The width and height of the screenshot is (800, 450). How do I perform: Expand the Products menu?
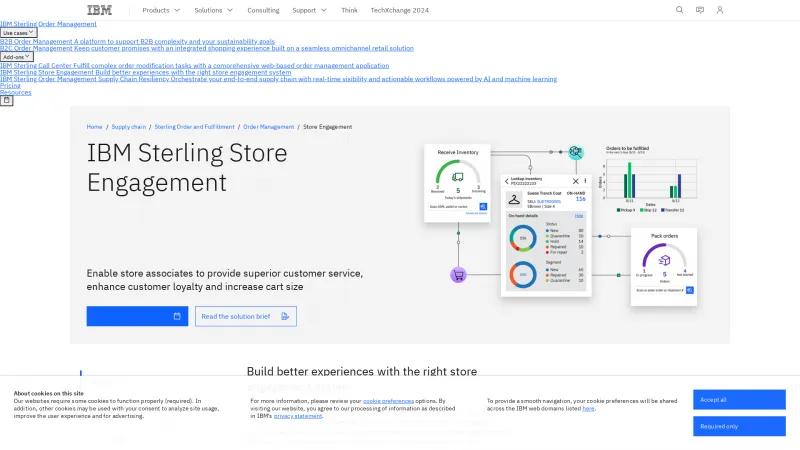161,10
